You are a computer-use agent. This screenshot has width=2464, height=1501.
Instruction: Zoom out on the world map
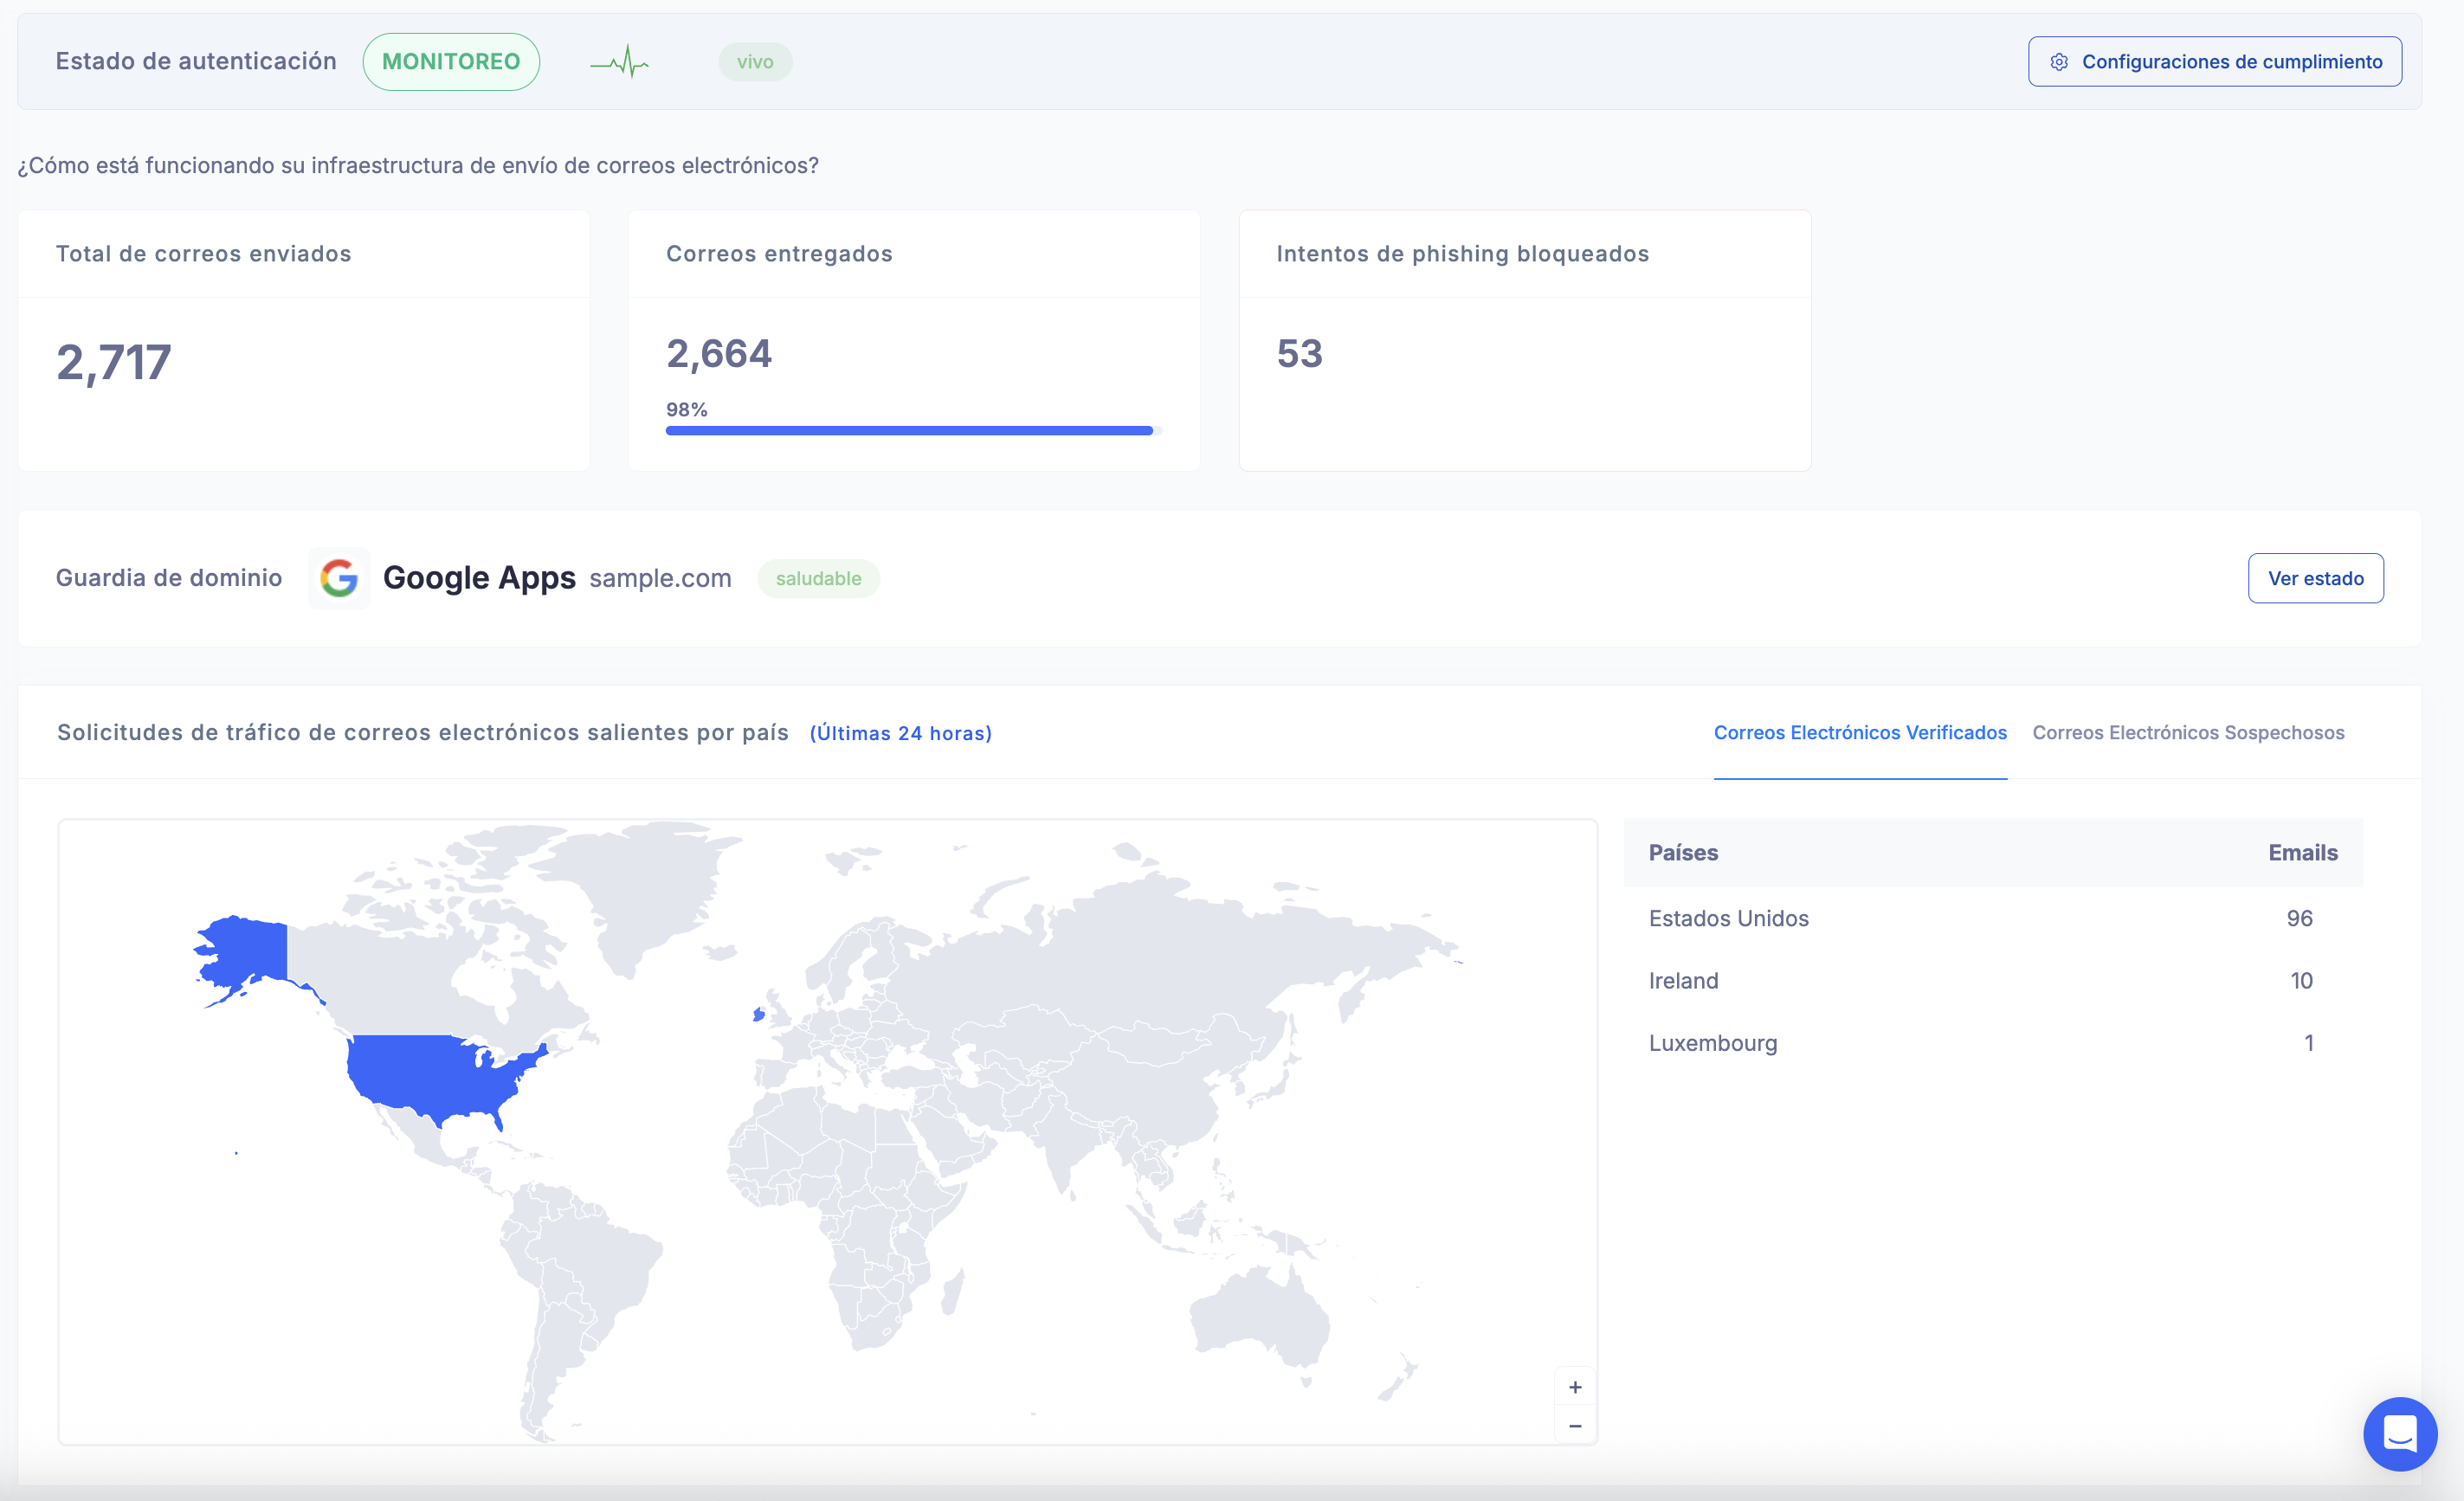[1574, 1426]
